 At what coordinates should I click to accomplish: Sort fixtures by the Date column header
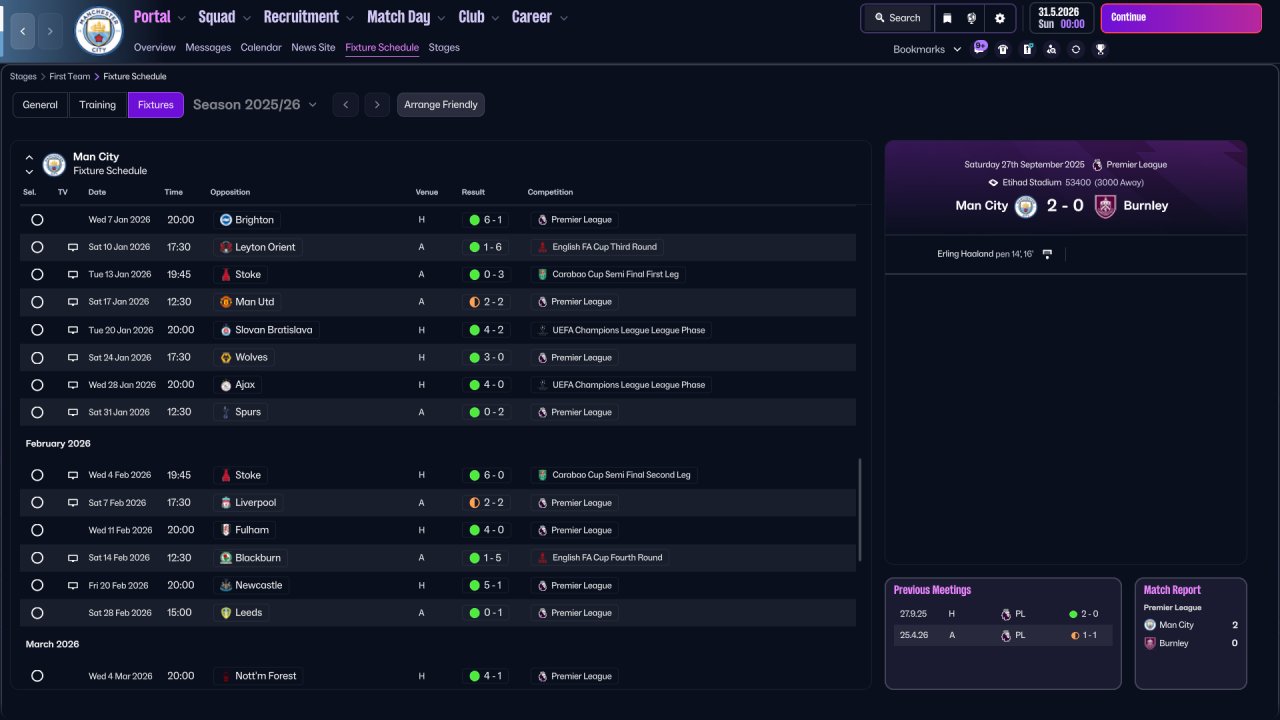coord(97,192)
